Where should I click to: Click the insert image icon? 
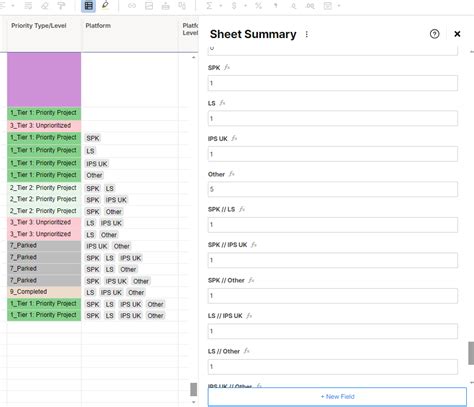pyautogui.click(x=149, y=6)
